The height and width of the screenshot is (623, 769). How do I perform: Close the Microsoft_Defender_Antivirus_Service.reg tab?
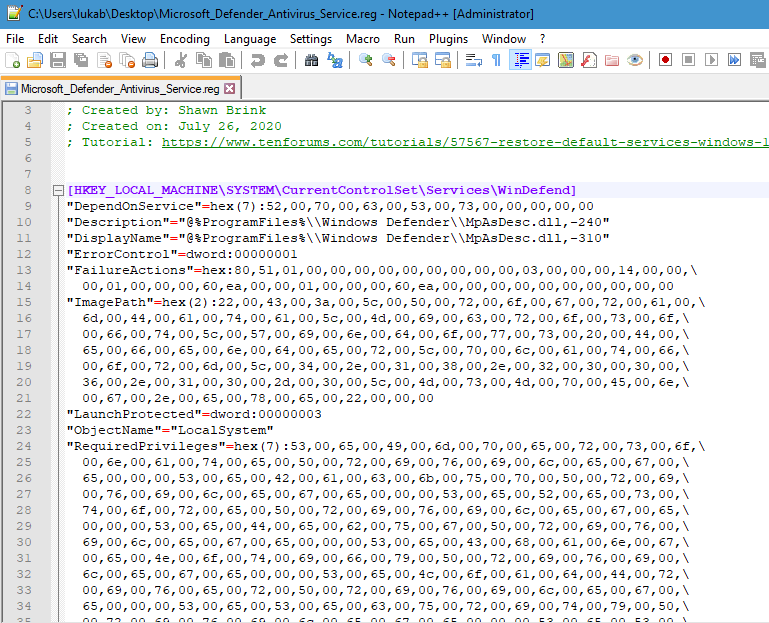230,89
